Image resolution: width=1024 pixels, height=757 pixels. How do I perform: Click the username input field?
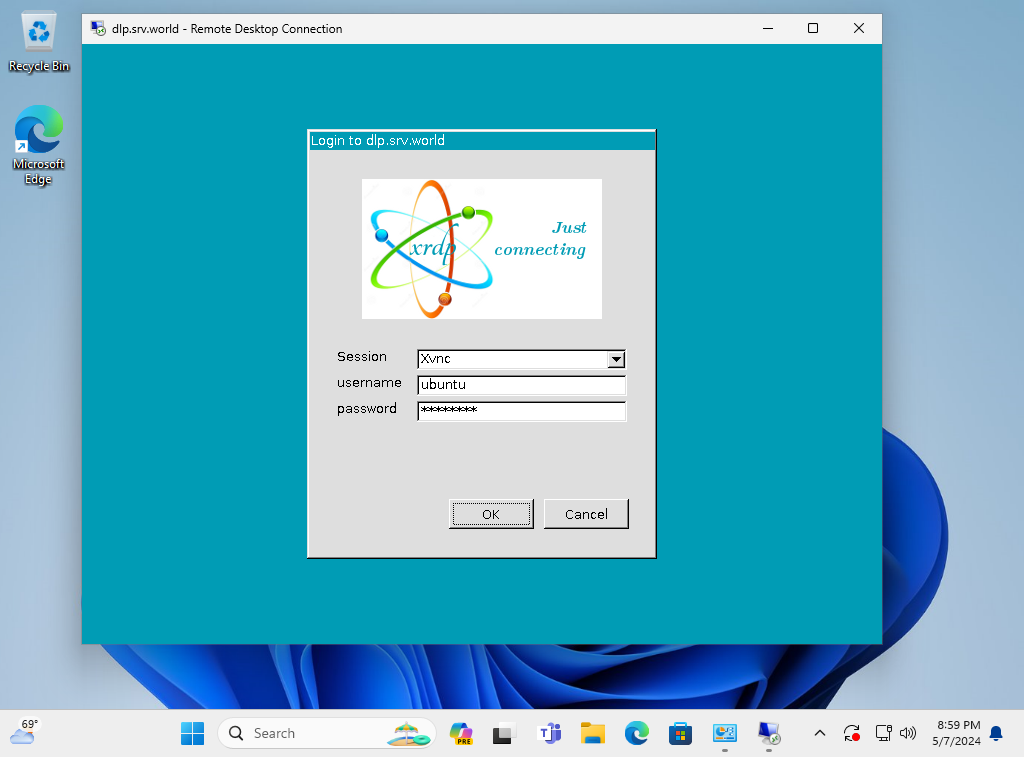(521, 385)
